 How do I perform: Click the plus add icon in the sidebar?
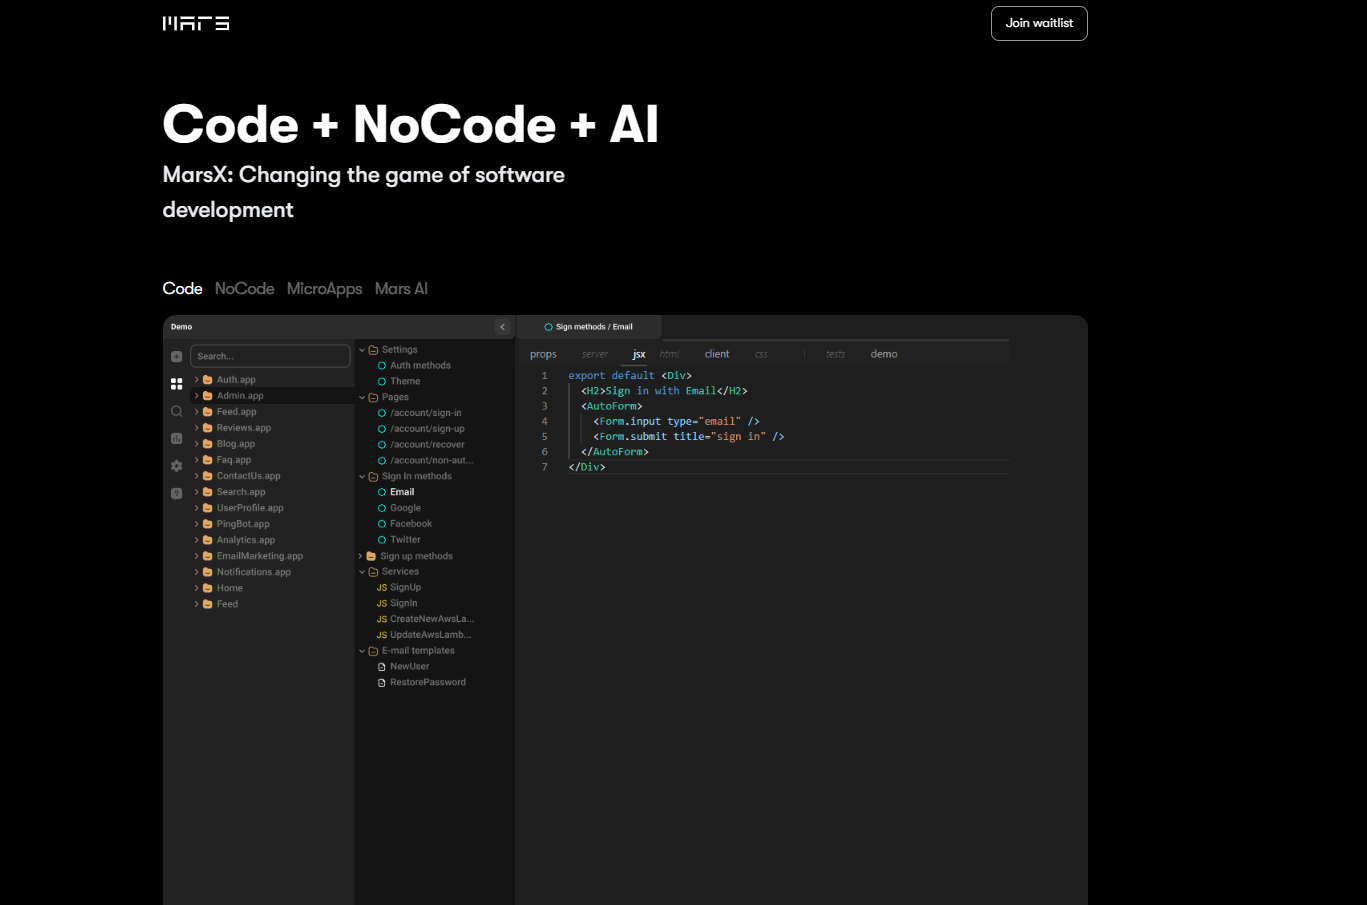tap(177, 356)
